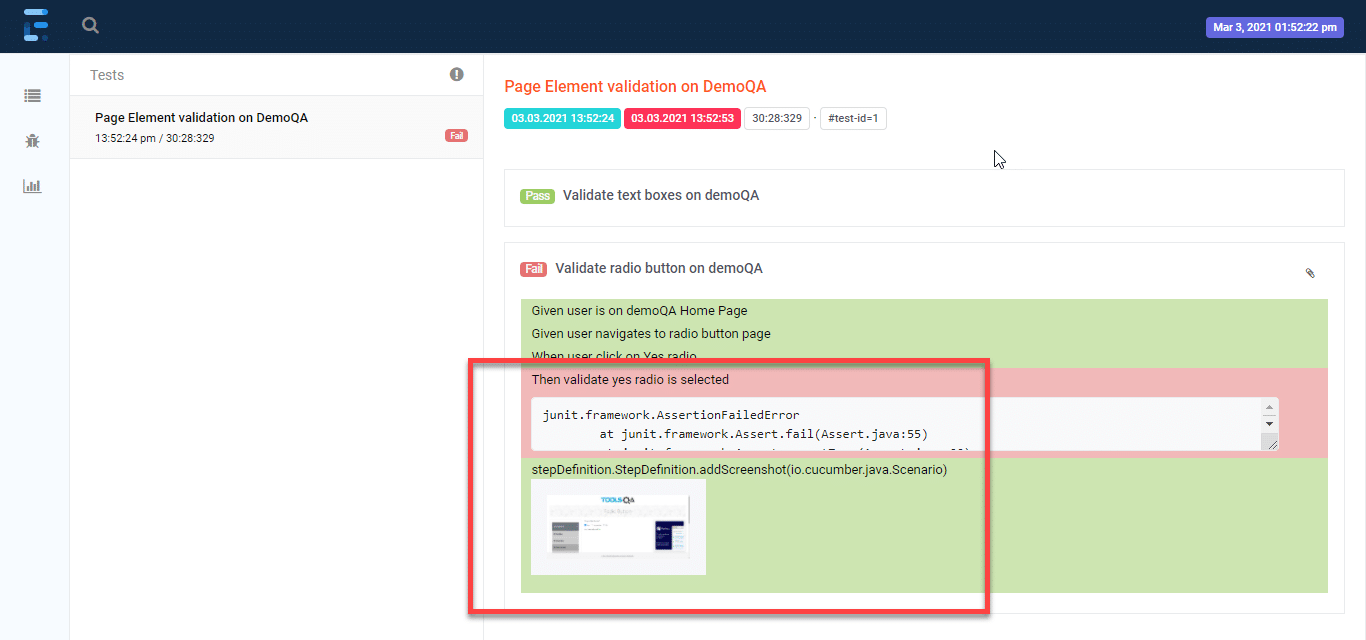Click inside the AssertionFailedError stack trace box
The height and width of the screenshot is (640, 1366).
tap(895, 424)
